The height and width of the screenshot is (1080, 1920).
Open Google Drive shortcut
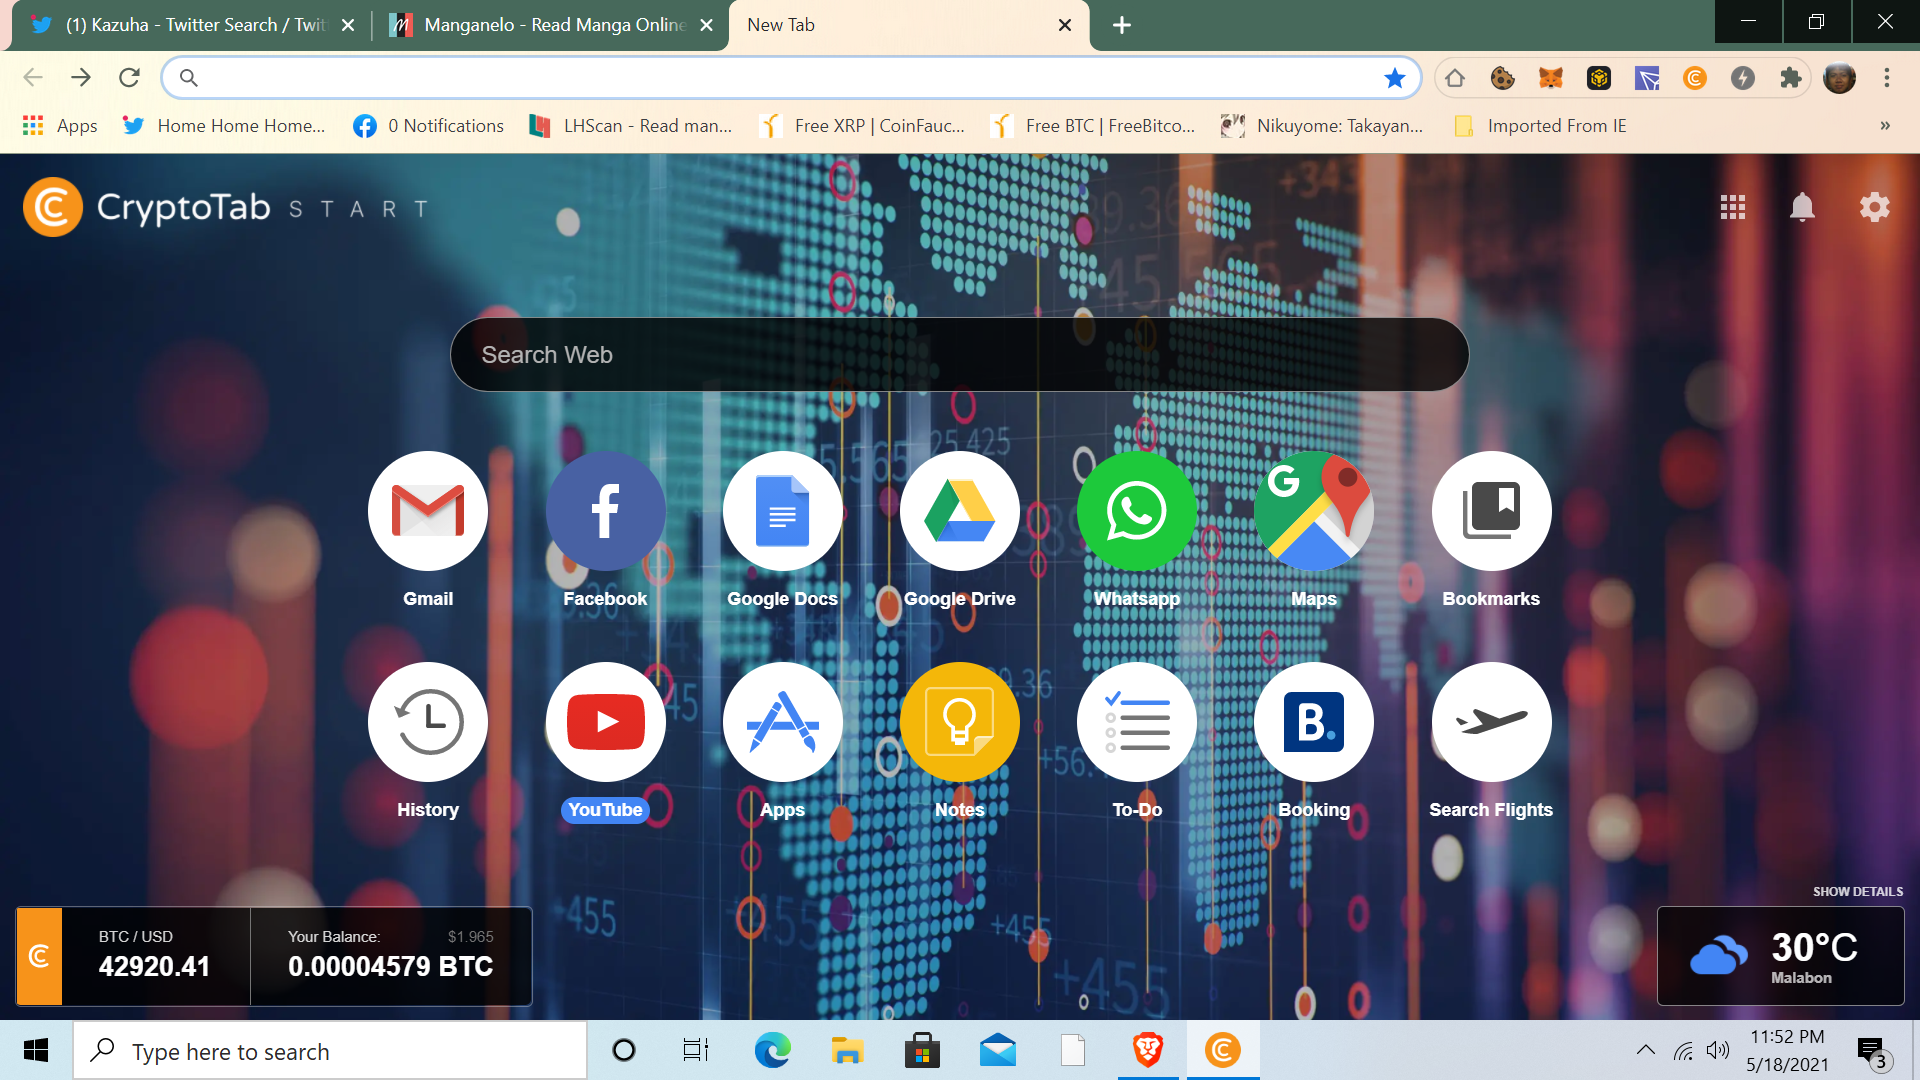(x=960, y=511)
